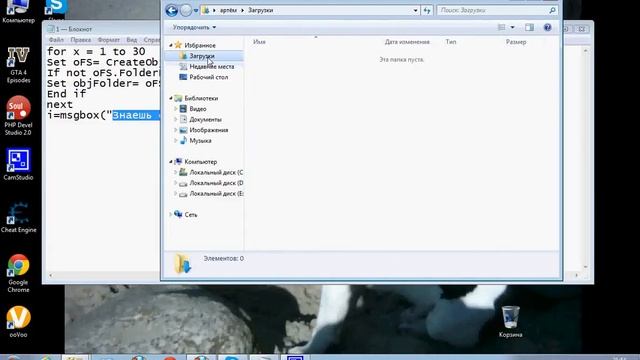Image resolution: width=640 pixels, height=360 pixels.
Task: Toggle the preview pane icon
Action: 529,27
